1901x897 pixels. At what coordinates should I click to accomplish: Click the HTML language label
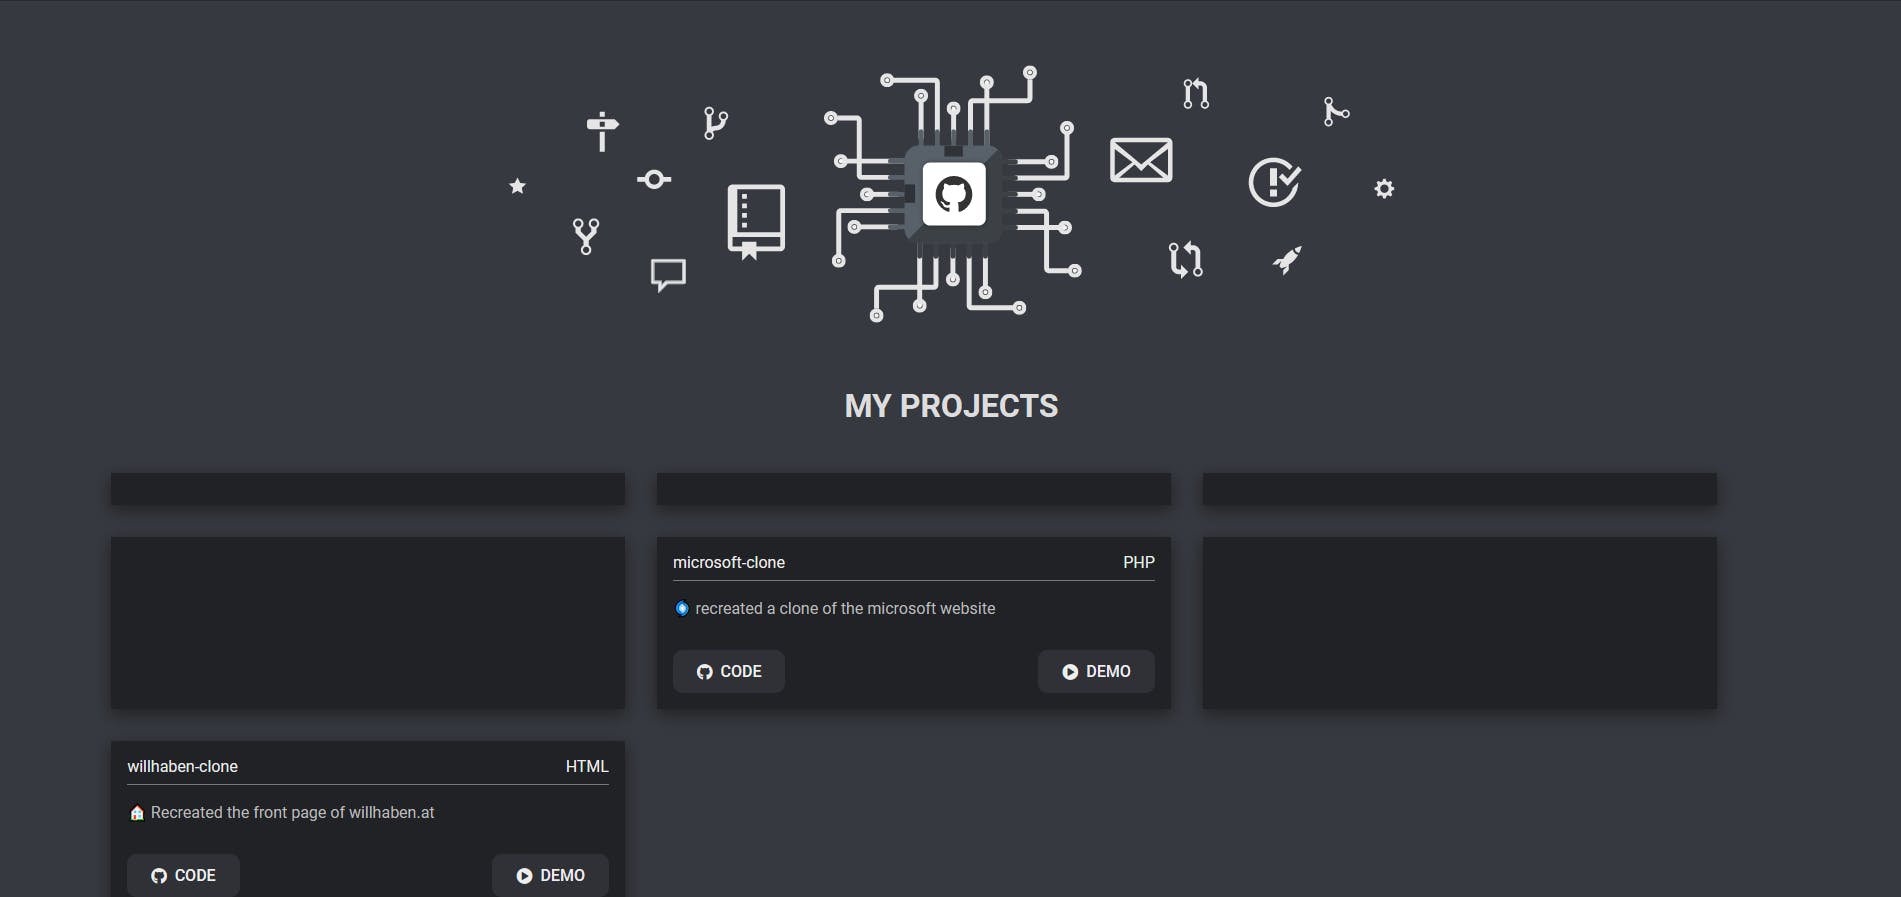click(x=587, y=766)
